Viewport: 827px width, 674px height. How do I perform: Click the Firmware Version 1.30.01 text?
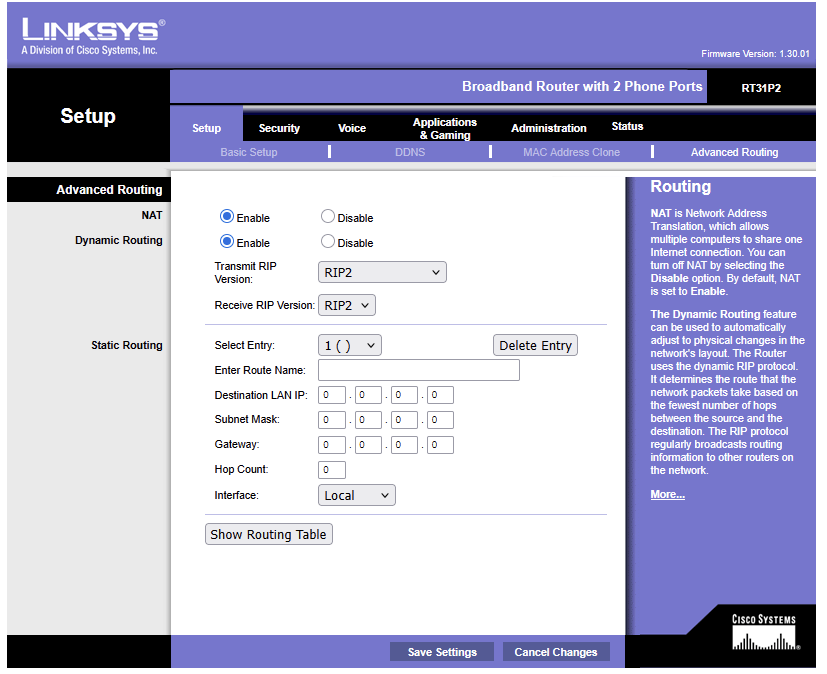755,54
